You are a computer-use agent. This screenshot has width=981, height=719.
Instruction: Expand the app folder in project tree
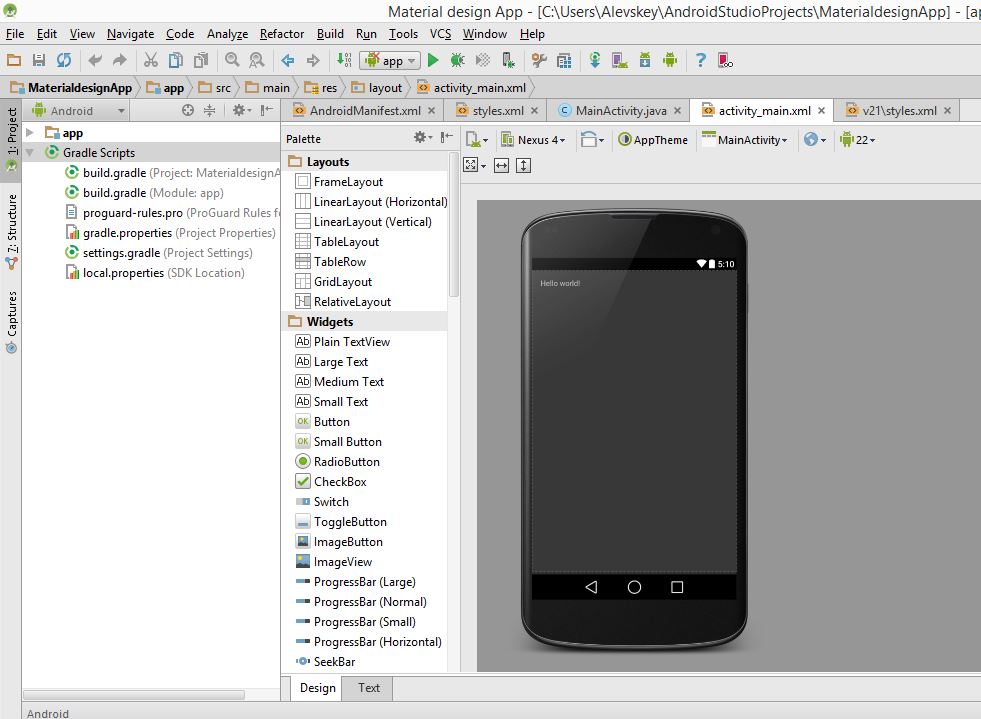pyautogui.click(x=30, y=133)
